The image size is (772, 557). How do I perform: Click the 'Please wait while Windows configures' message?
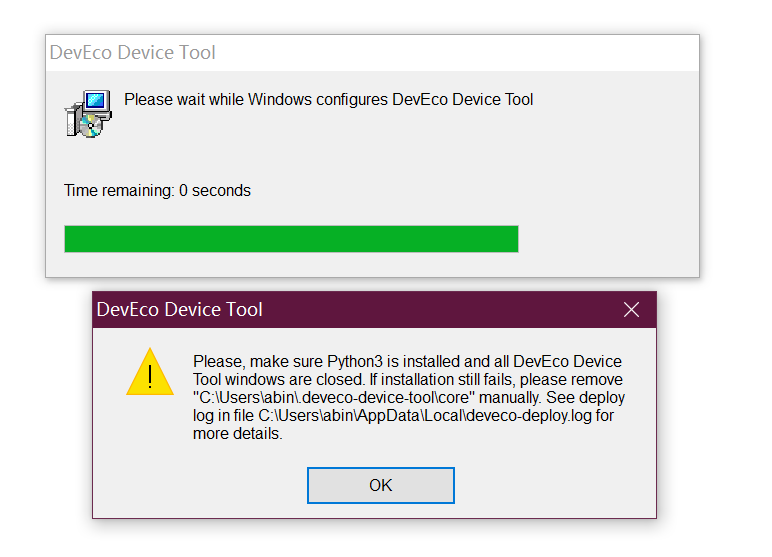point(328,100)
